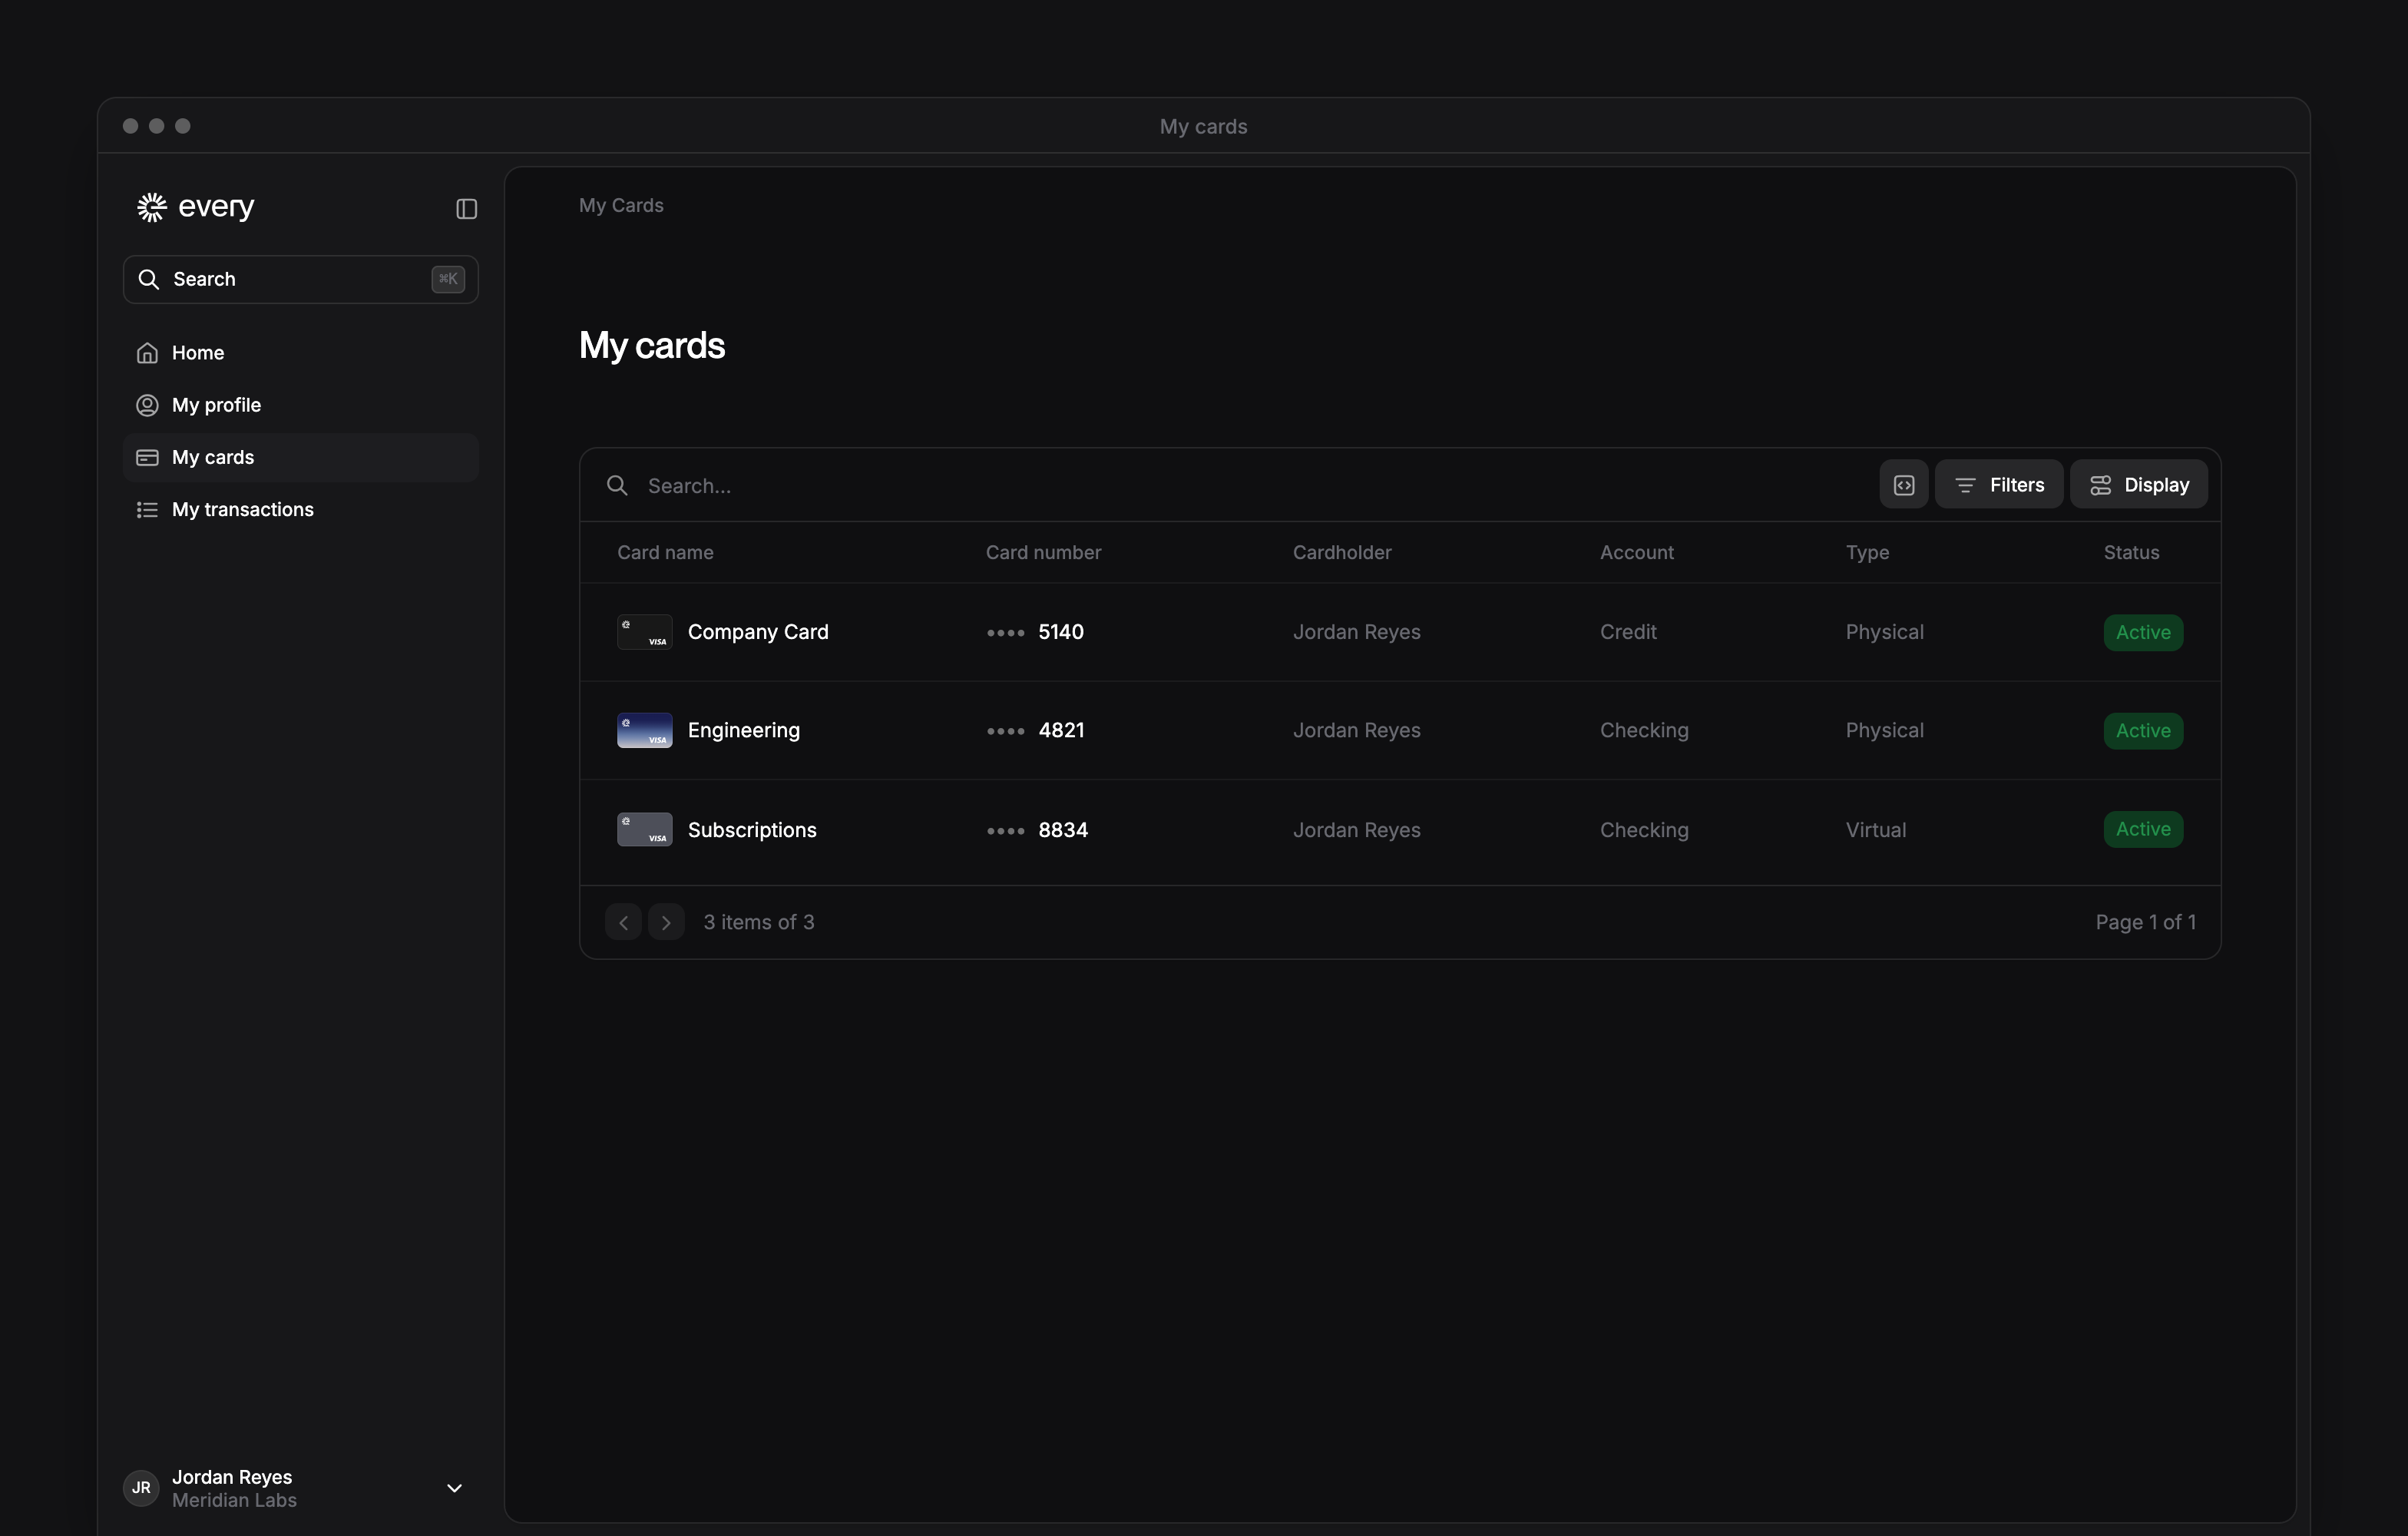Sort by Card name column header
Image resolution: width=2408 pixels, height=1536 pixels.
665,552
